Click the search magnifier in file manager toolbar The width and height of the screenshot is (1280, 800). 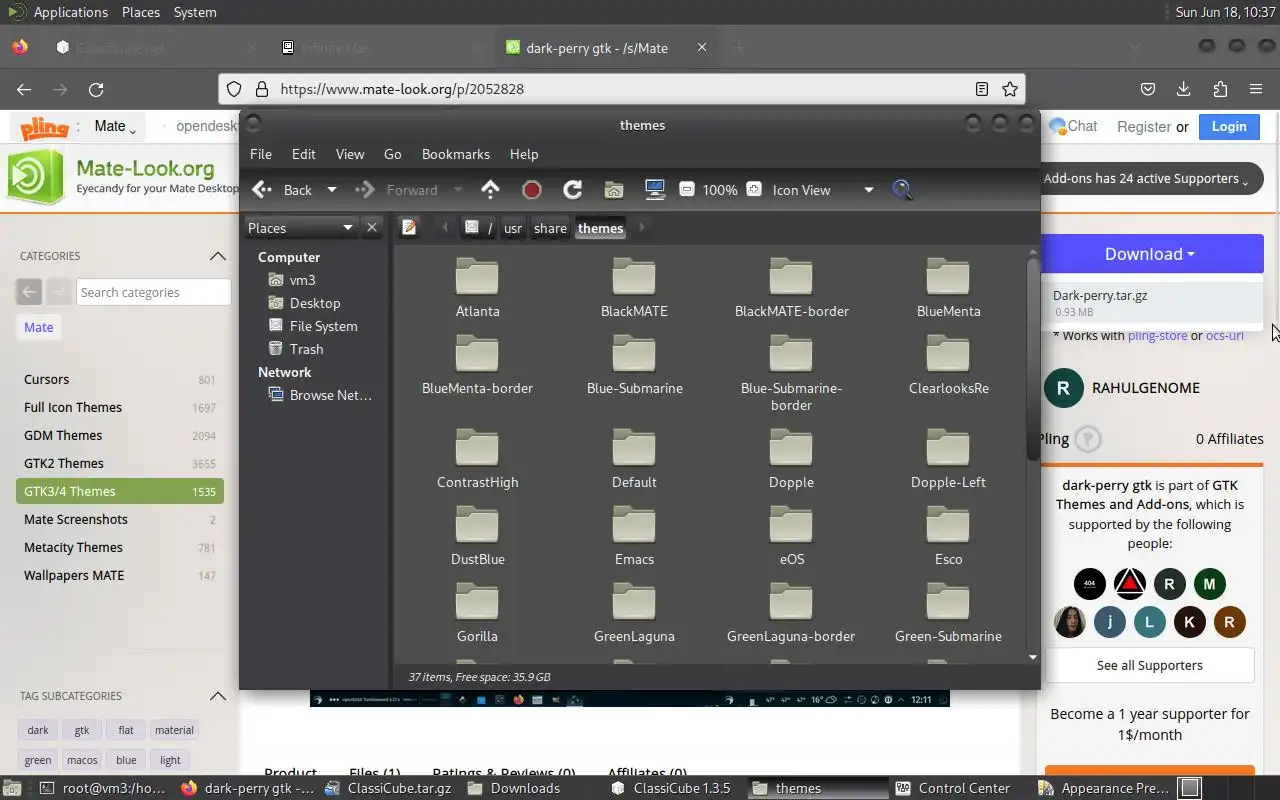902,190
